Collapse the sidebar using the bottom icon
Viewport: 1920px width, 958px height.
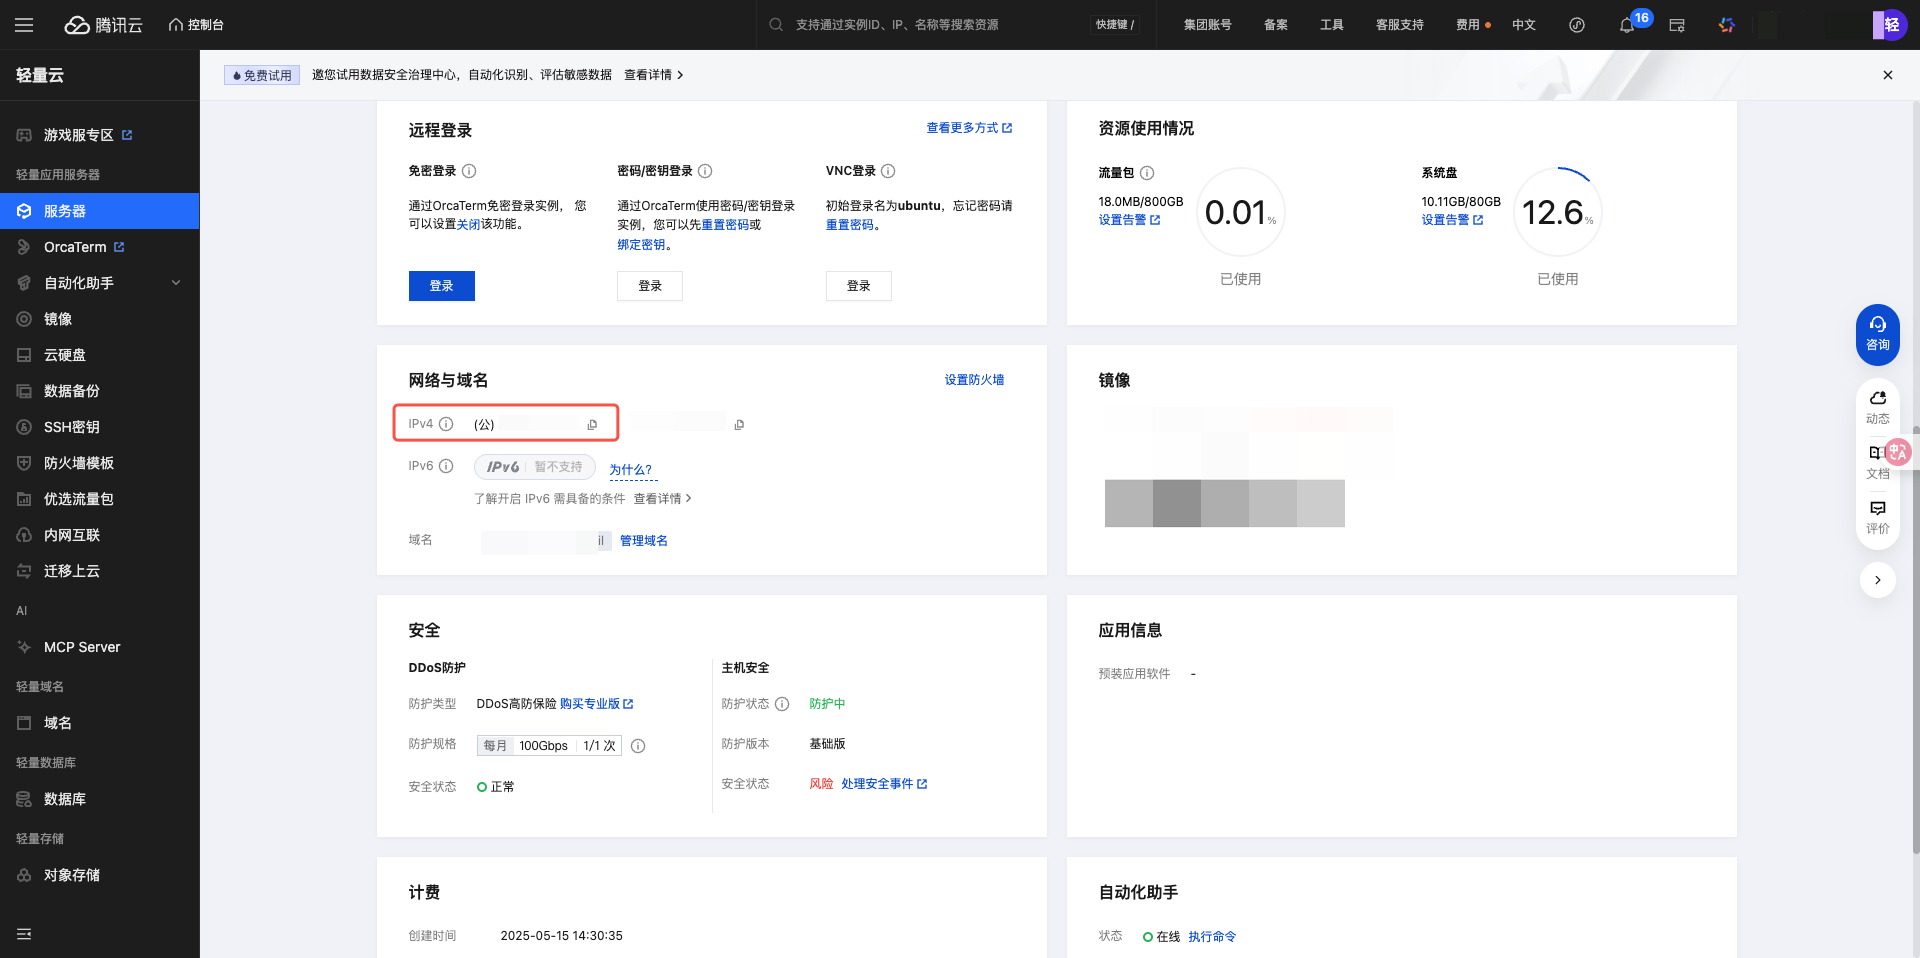(24, 934)
